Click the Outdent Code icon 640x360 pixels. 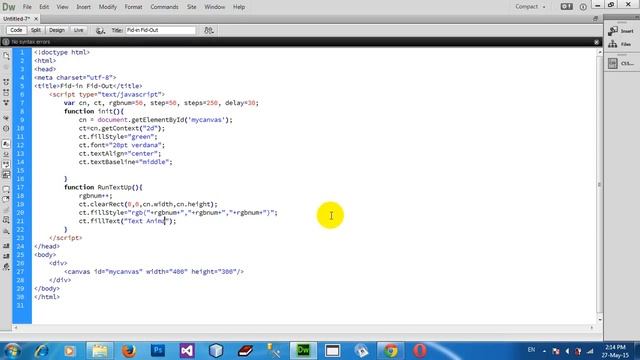click(6, 256)
